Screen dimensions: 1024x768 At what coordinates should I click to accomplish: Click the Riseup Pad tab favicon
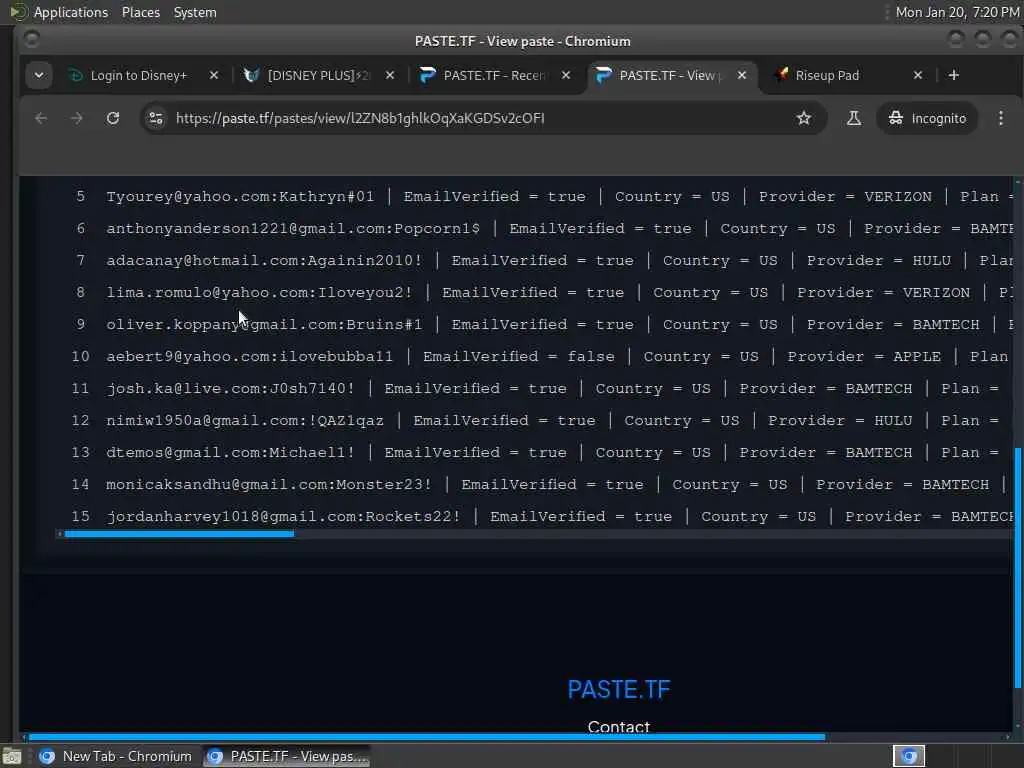point(781,75)
